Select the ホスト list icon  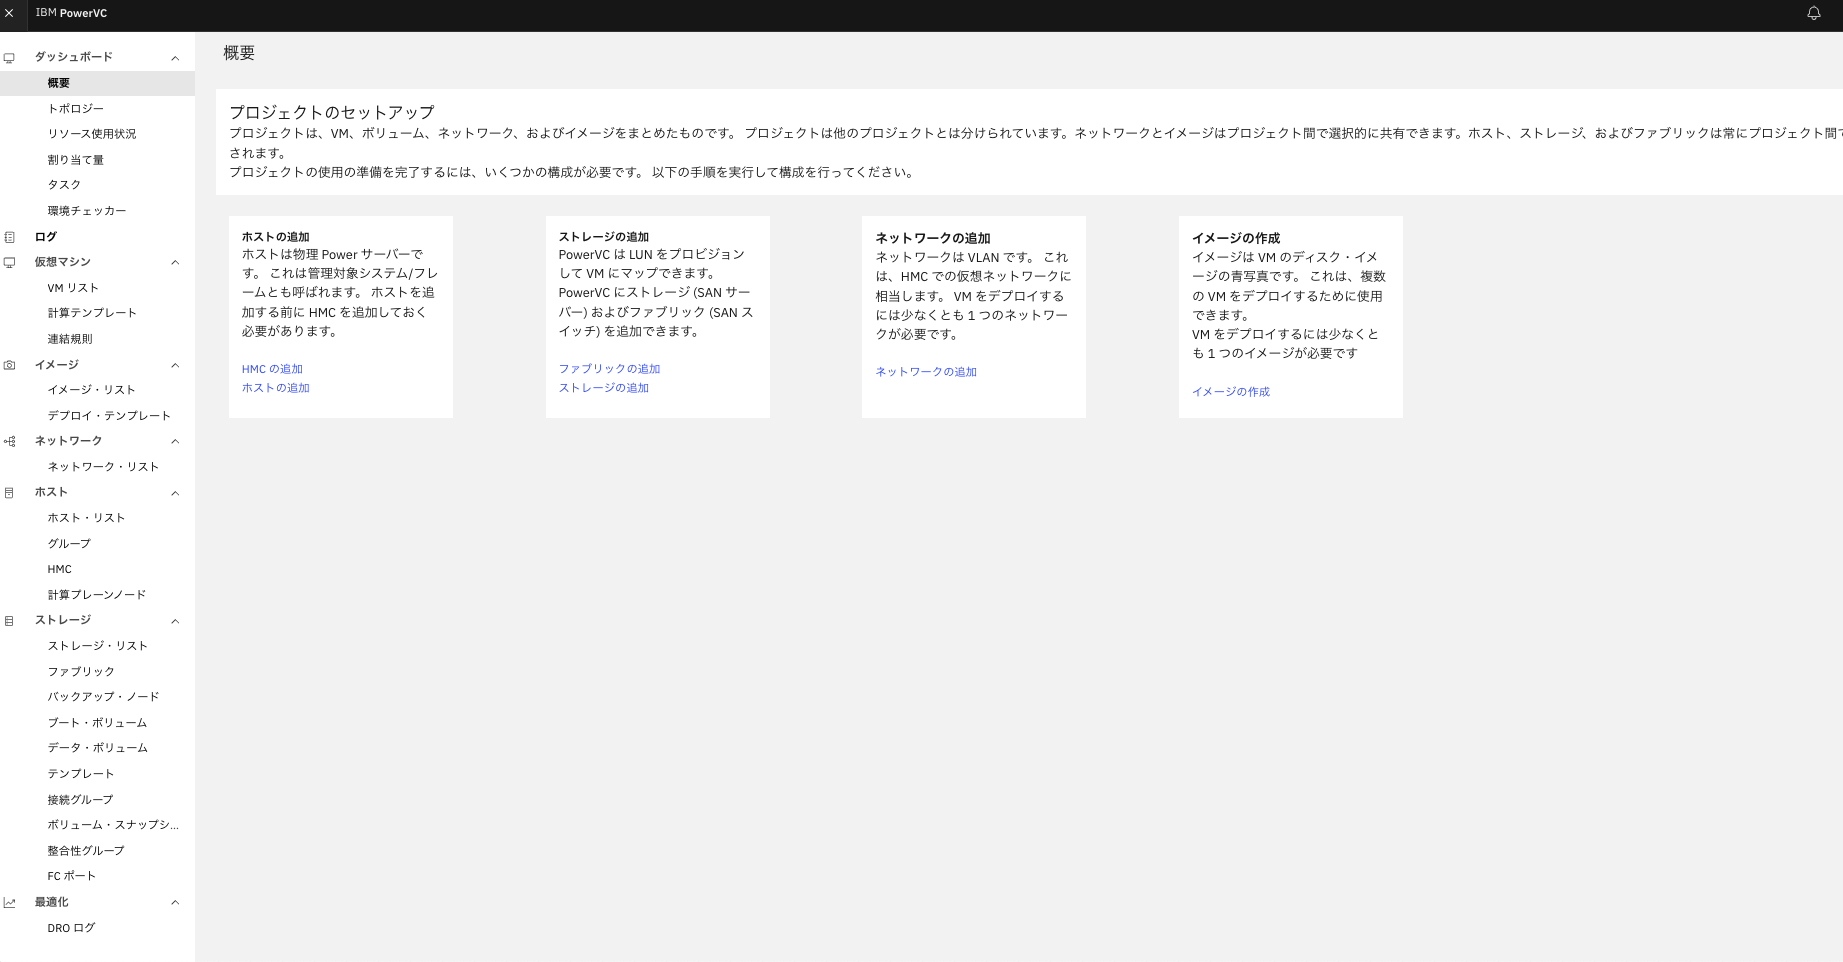pos(10,492)
